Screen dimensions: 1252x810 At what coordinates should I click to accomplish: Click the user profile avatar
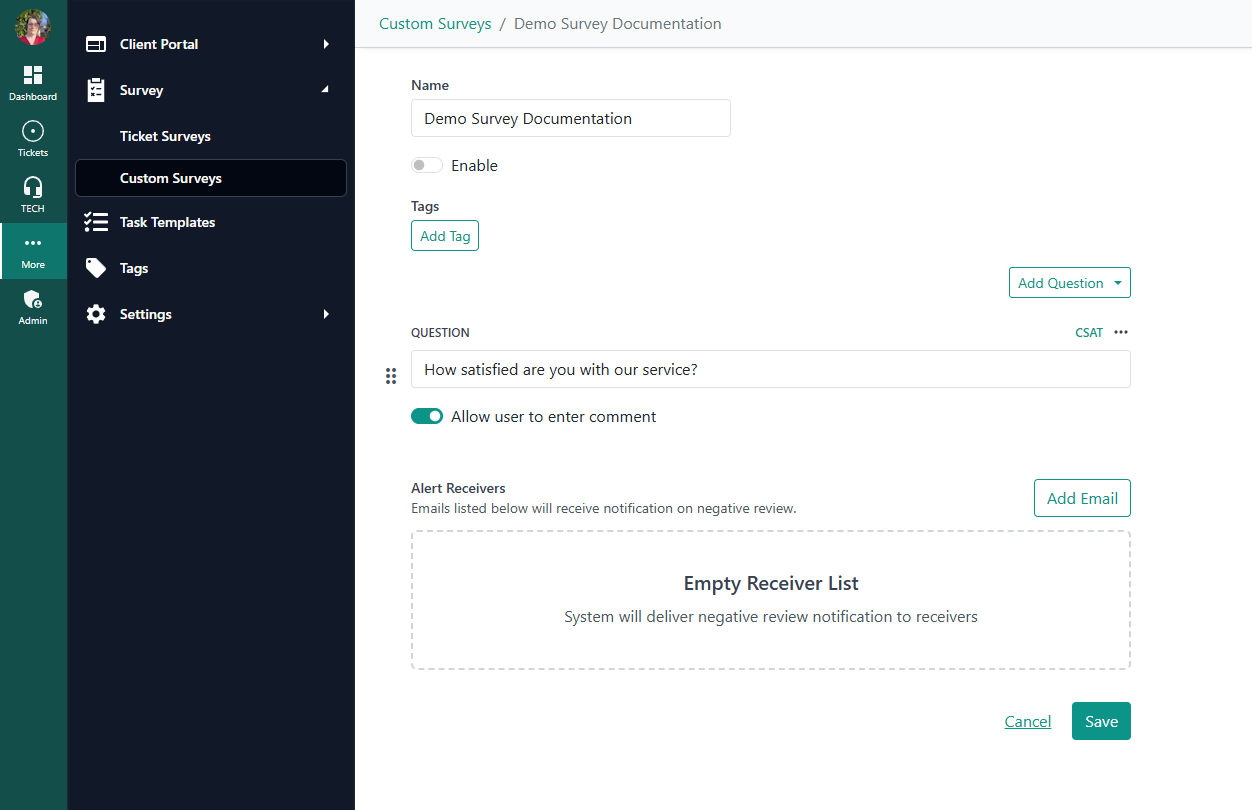coord(33,27)
